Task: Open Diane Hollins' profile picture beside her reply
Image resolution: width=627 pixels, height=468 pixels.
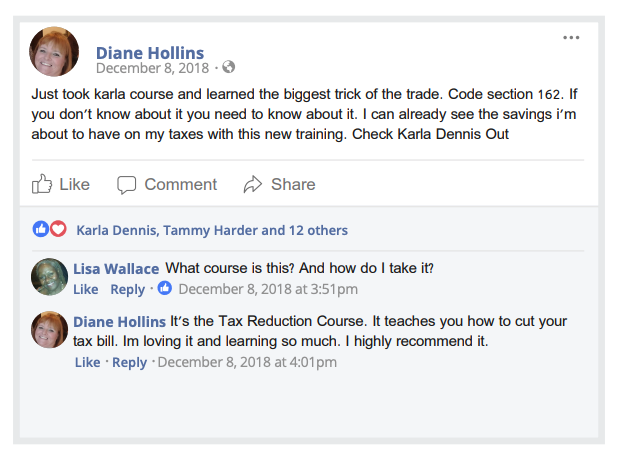Action: 50,330
